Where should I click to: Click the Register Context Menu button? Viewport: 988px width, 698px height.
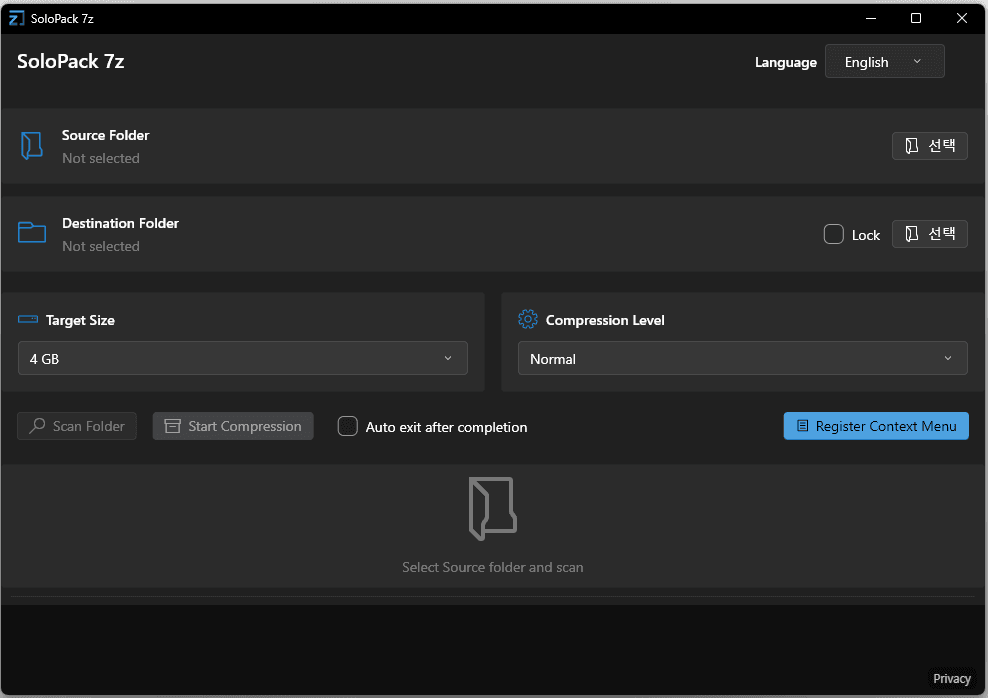click(876, 426)
